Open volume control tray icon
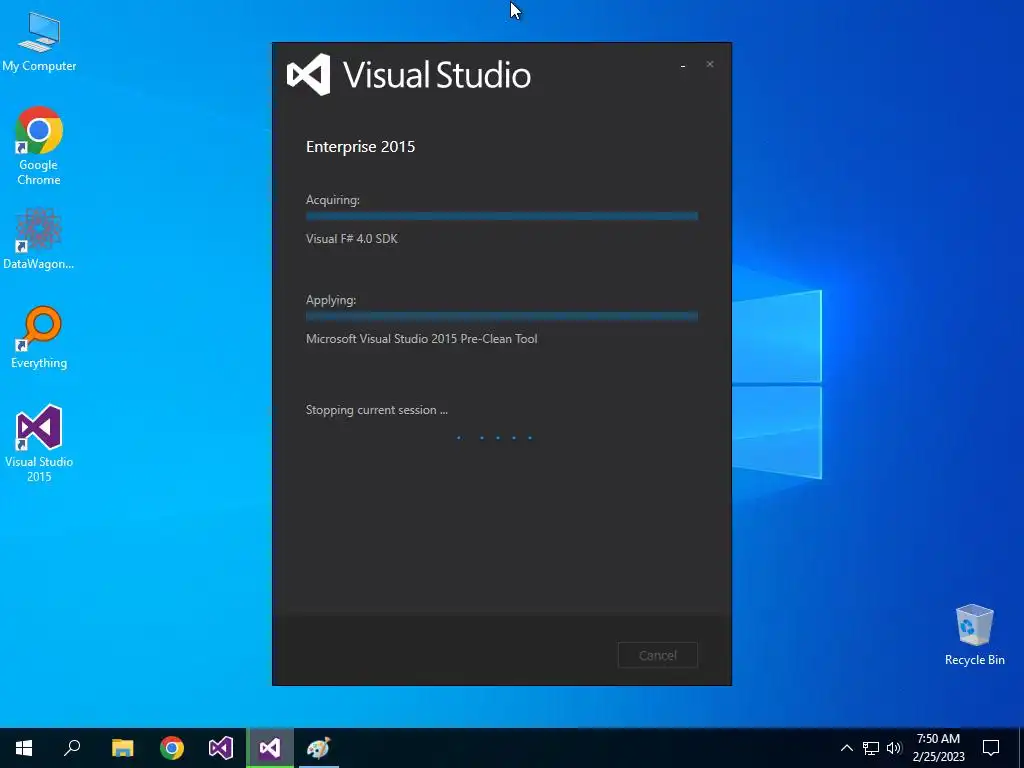The height and width of the screenshot is (768, 1024). tap(894, 748)
